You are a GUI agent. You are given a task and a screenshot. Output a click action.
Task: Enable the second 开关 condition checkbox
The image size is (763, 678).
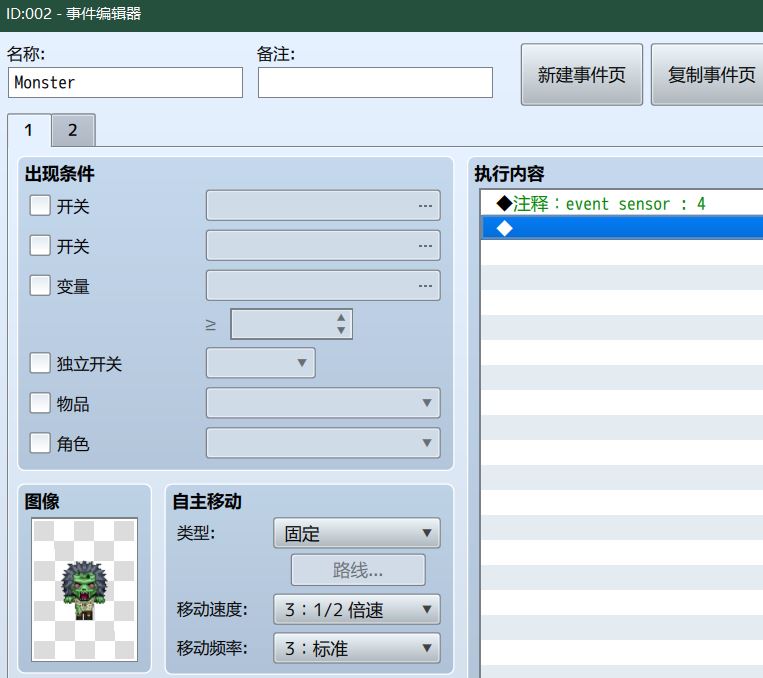click(40, 245)
